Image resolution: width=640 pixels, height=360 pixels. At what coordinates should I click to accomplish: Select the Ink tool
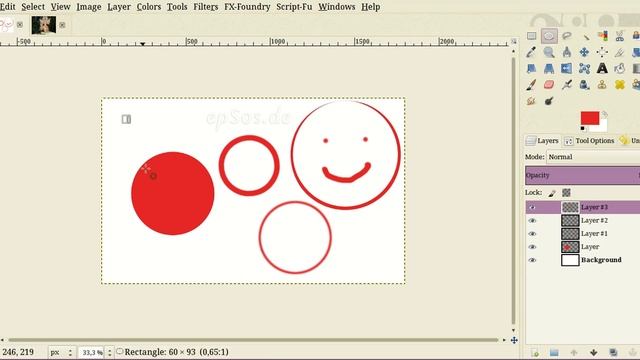(584, 85)
